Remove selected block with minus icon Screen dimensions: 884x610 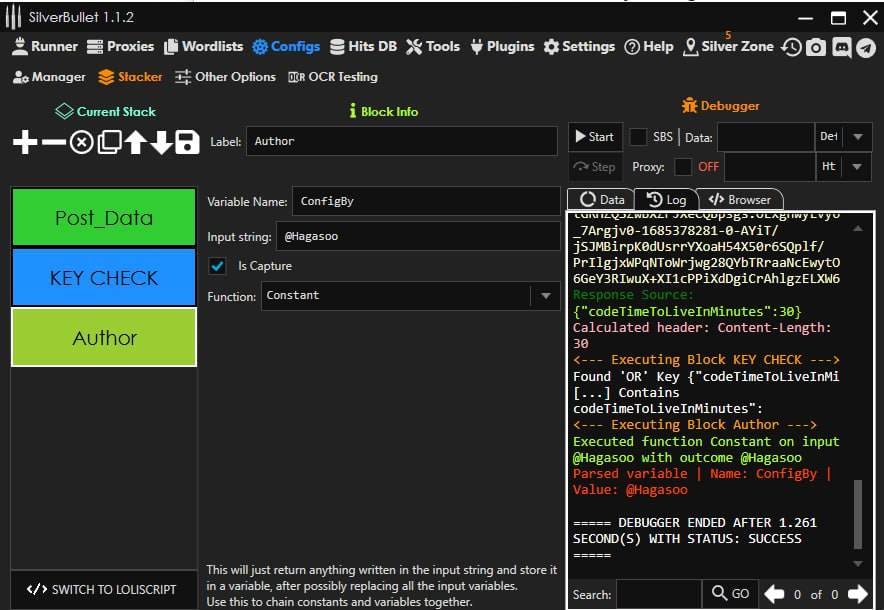[53, 143]
